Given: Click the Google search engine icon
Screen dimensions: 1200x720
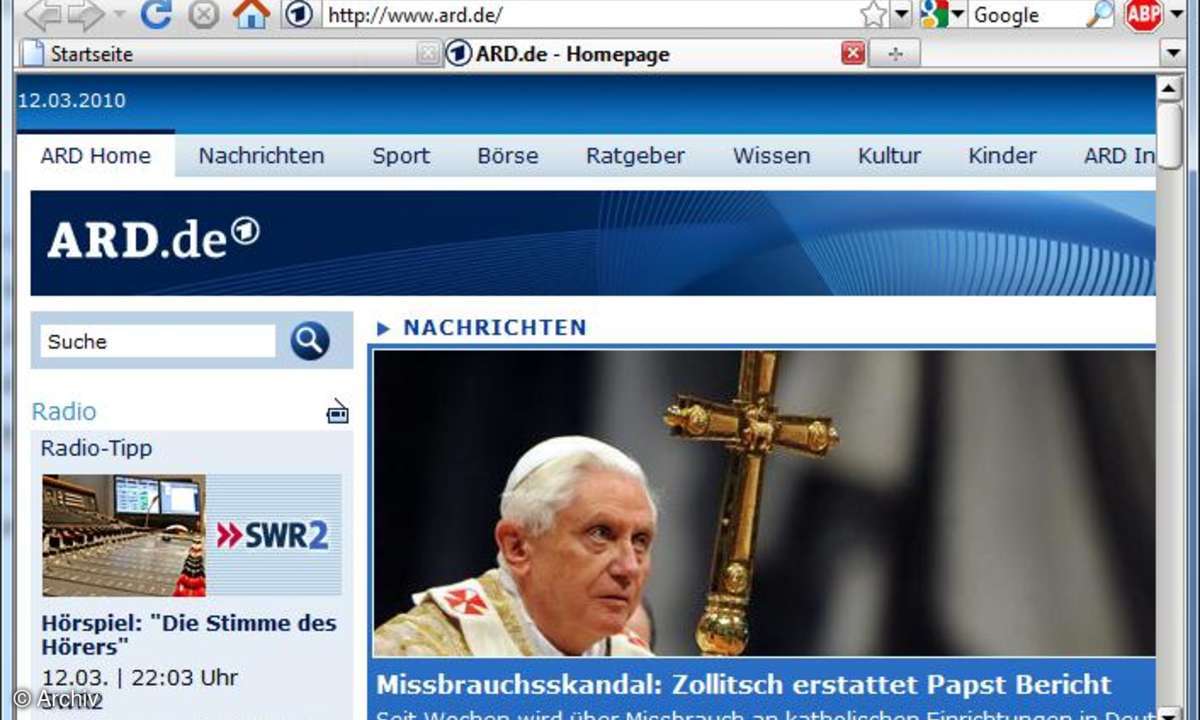Looking at the screenshot, I should pos(934,15).
